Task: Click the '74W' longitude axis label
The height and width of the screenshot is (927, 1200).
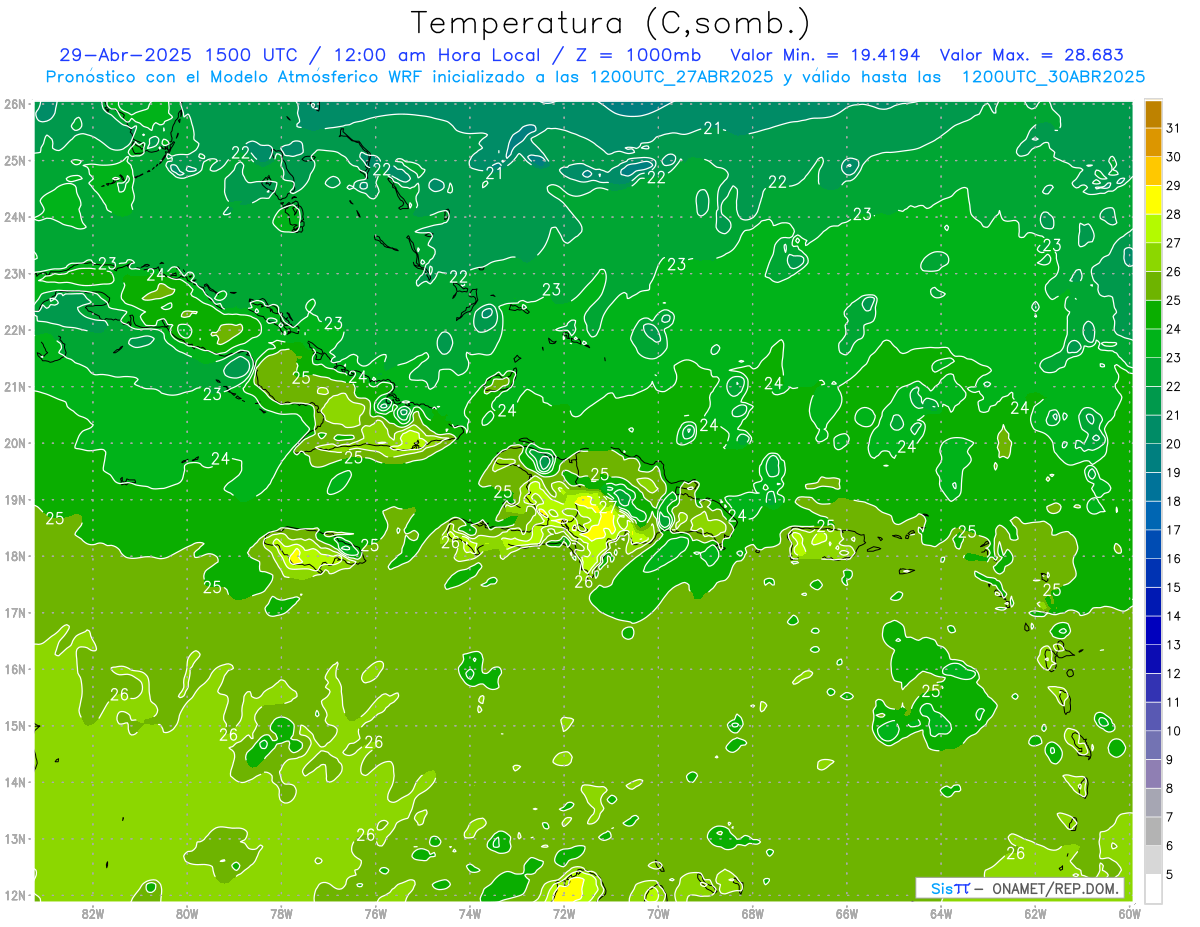Action: [x=470, y=914]
